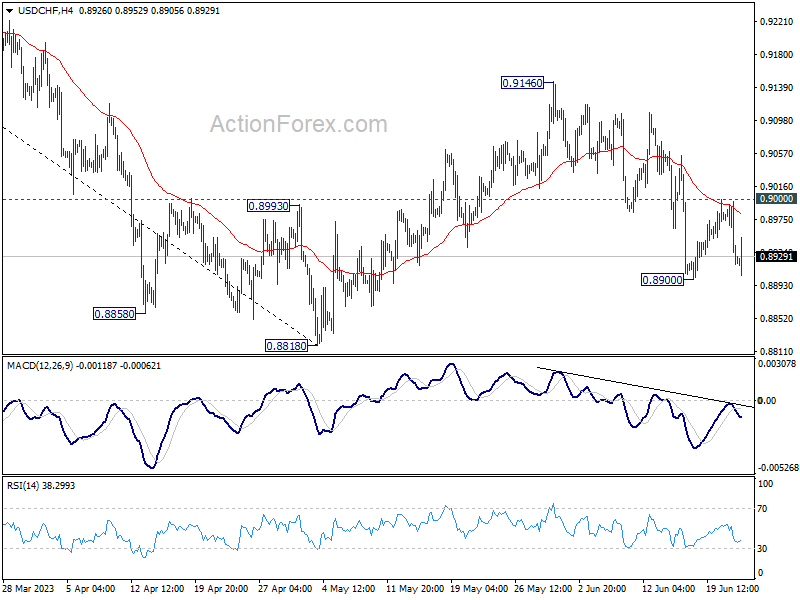Click the 2 Jun 20:00 time label
The image size is (800, 600).
pyautogui.click(x=603, y=588)
